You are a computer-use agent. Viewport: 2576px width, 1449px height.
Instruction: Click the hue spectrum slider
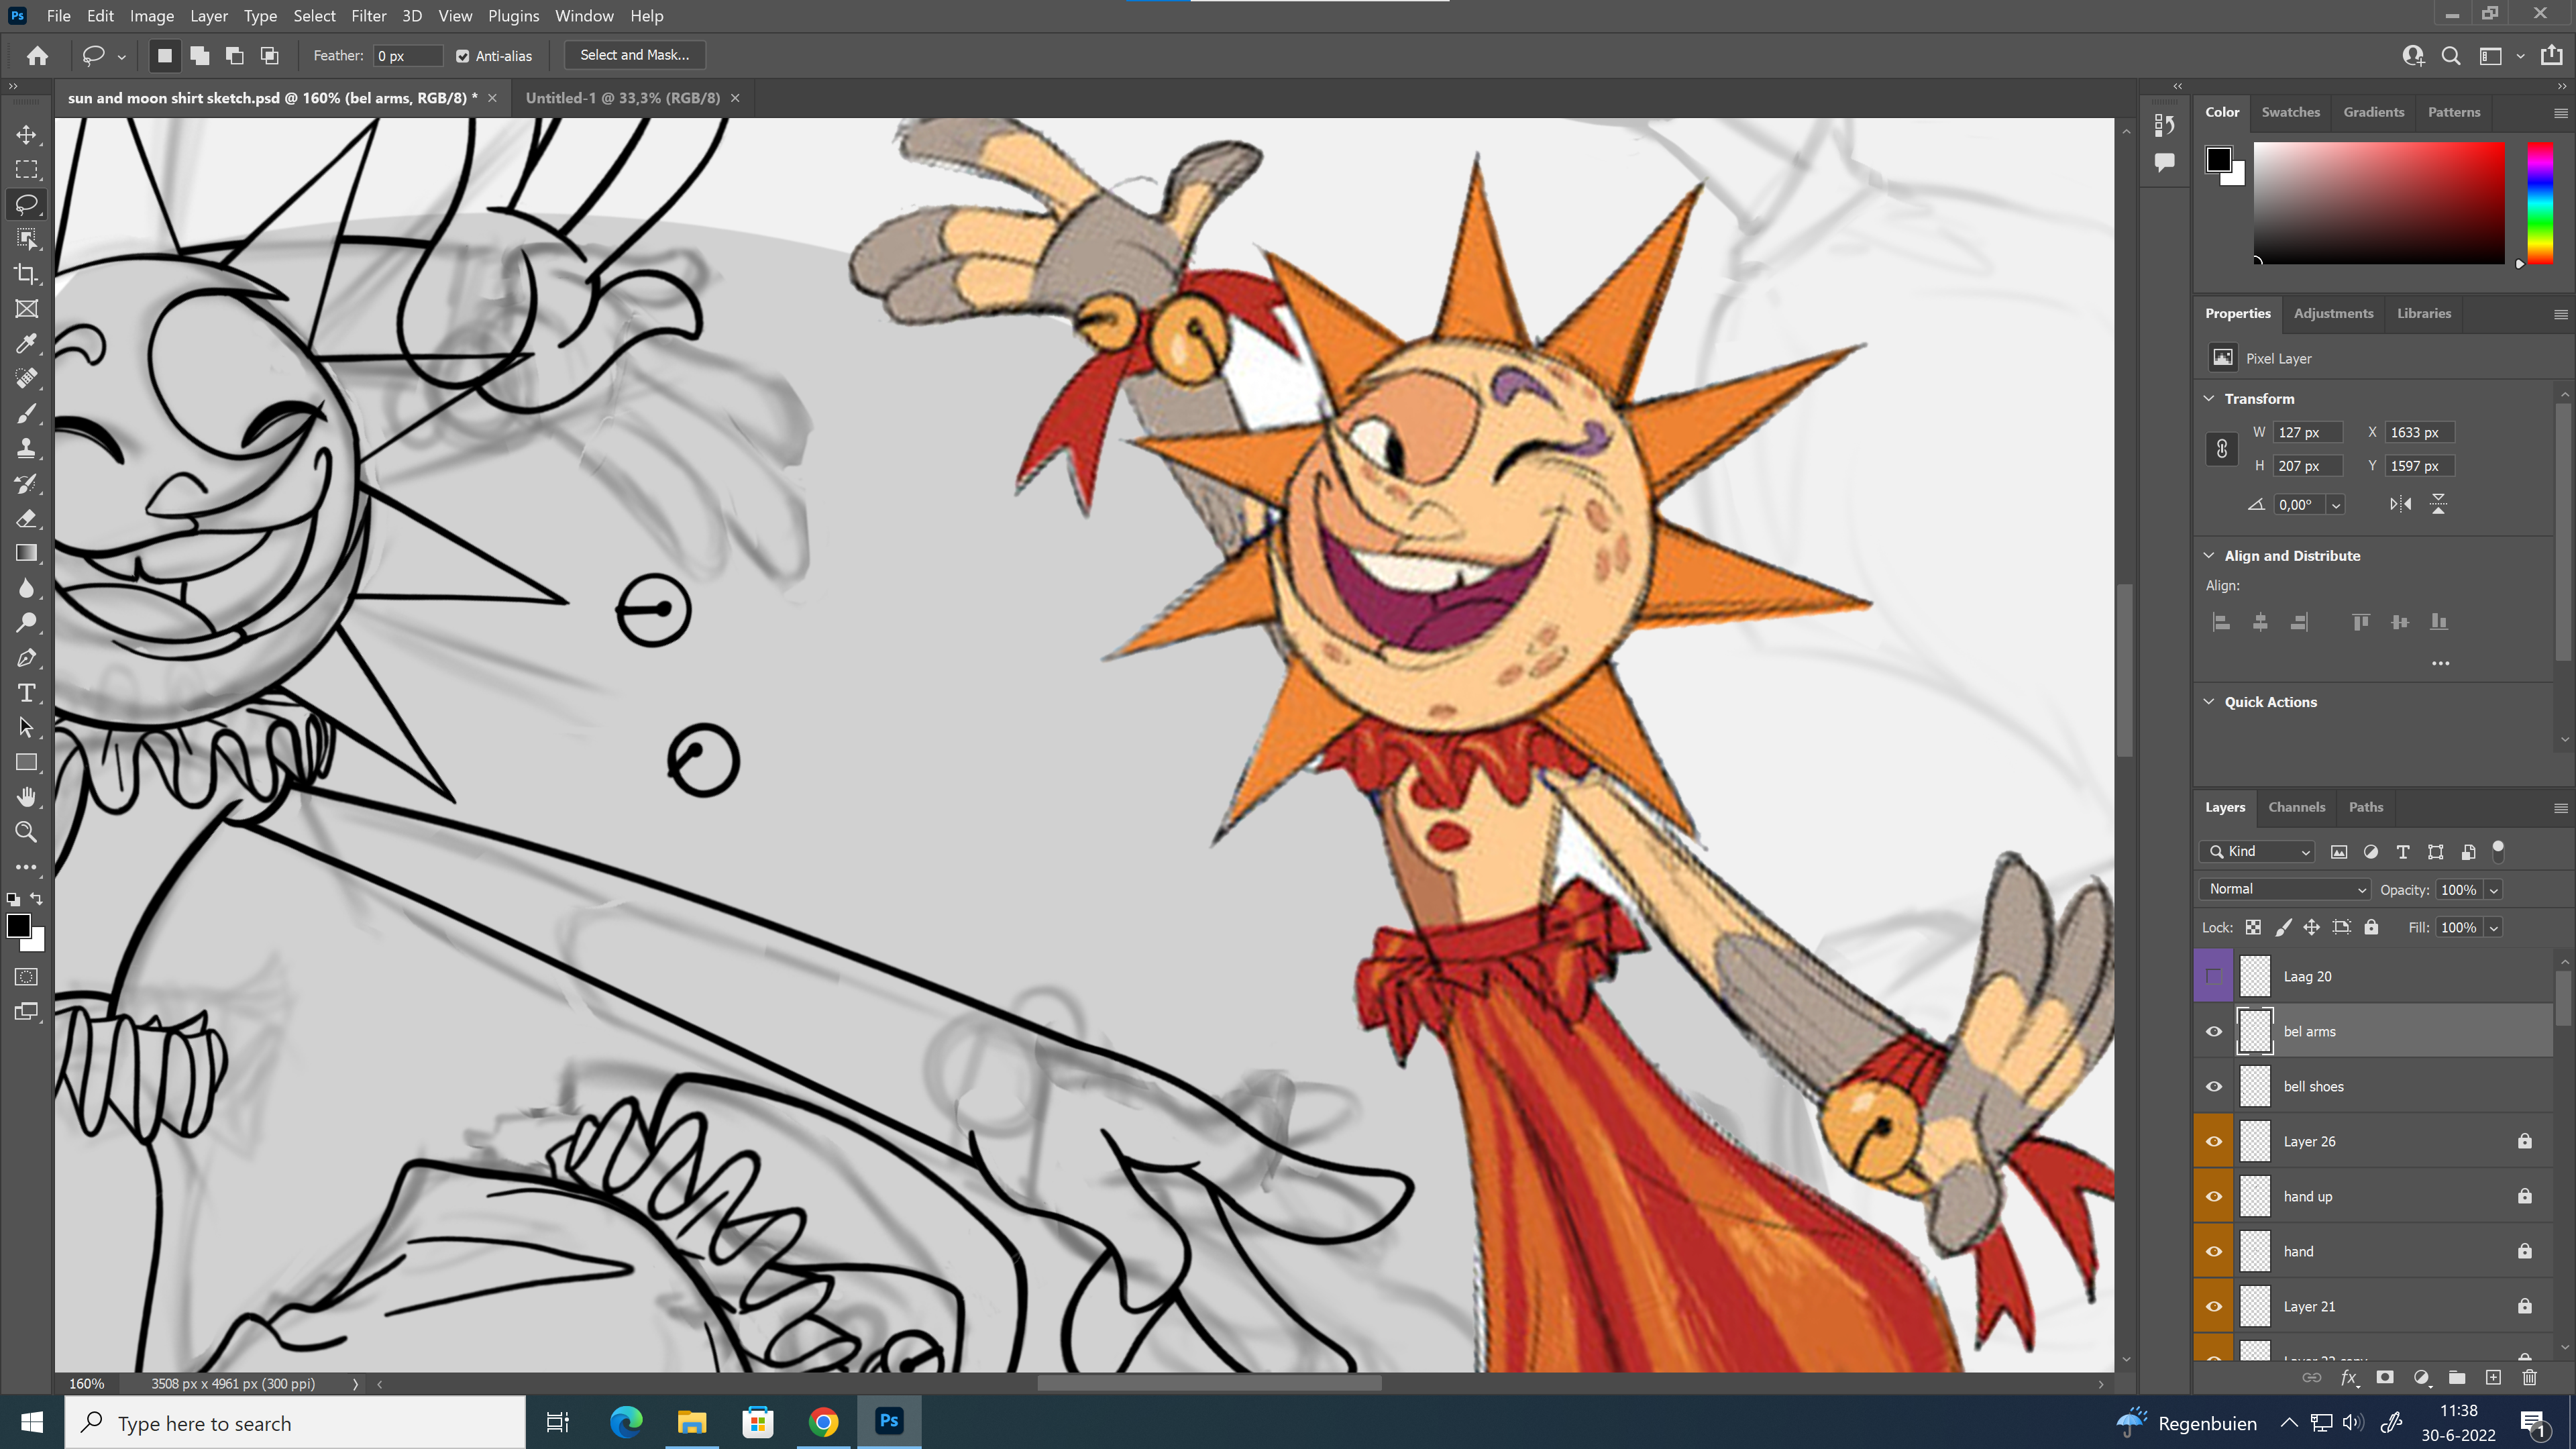[2539, 203]
